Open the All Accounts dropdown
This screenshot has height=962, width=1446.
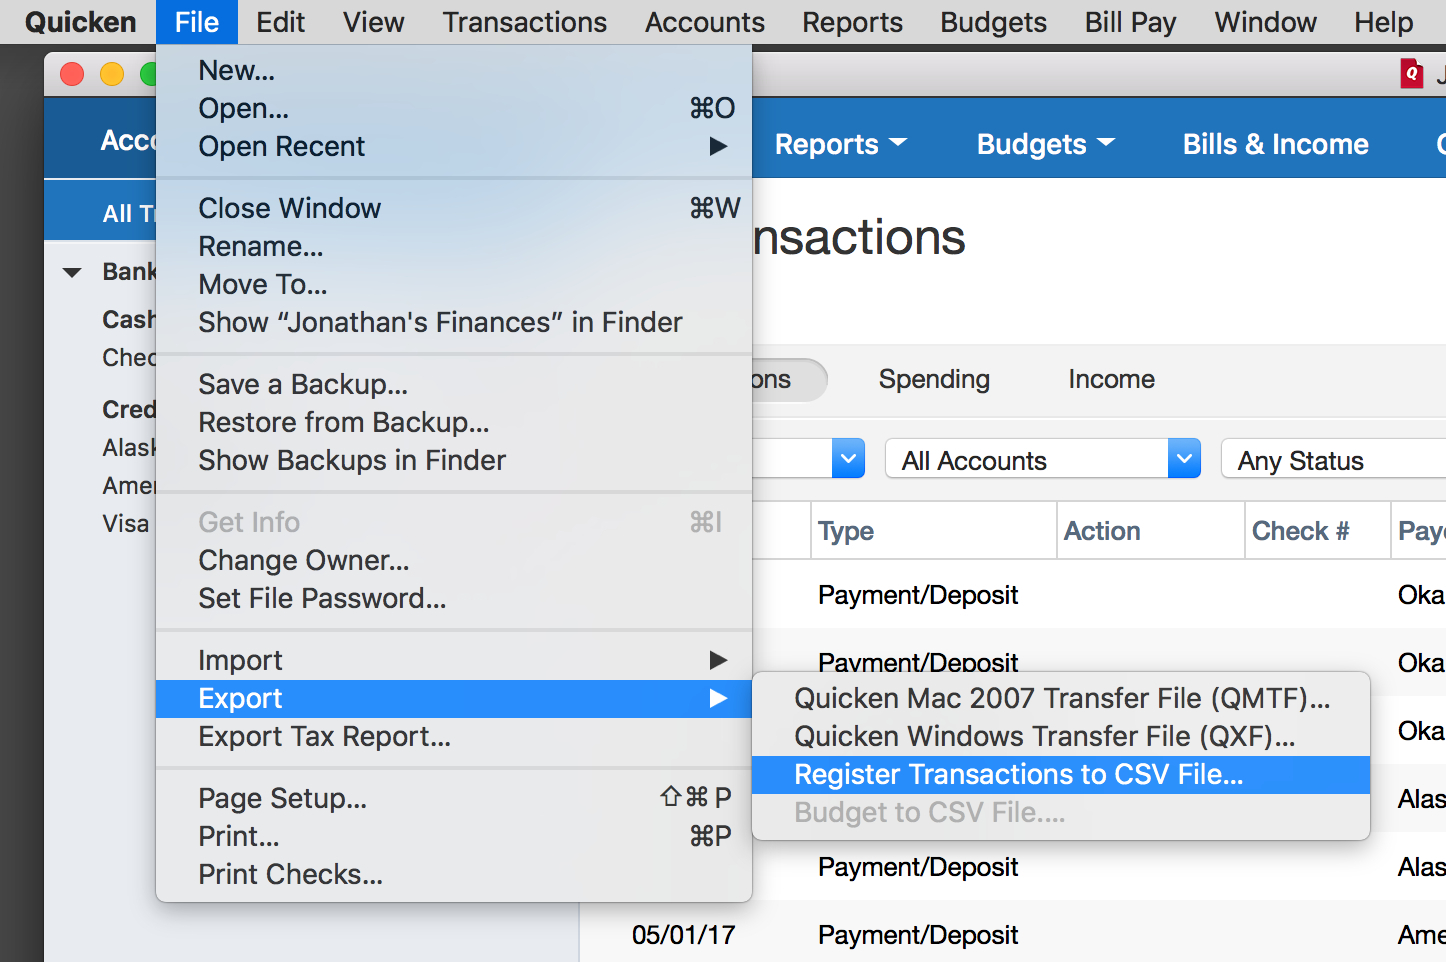click(x=1043, y=459)
